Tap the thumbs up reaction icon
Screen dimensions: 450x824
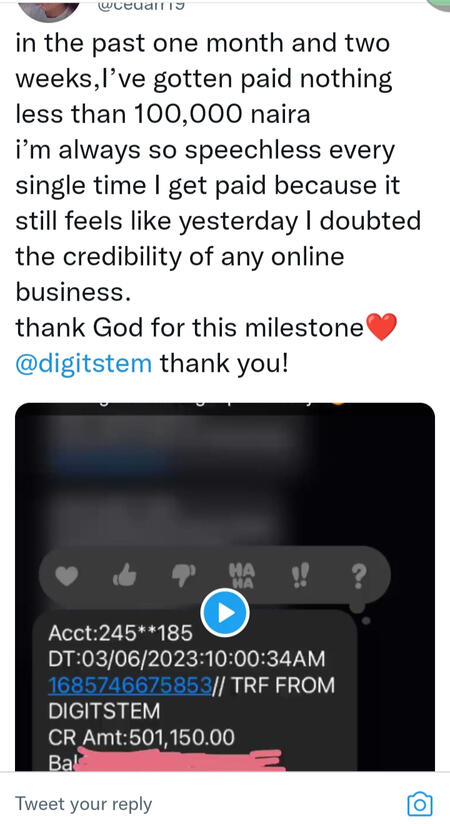(125, 577)
